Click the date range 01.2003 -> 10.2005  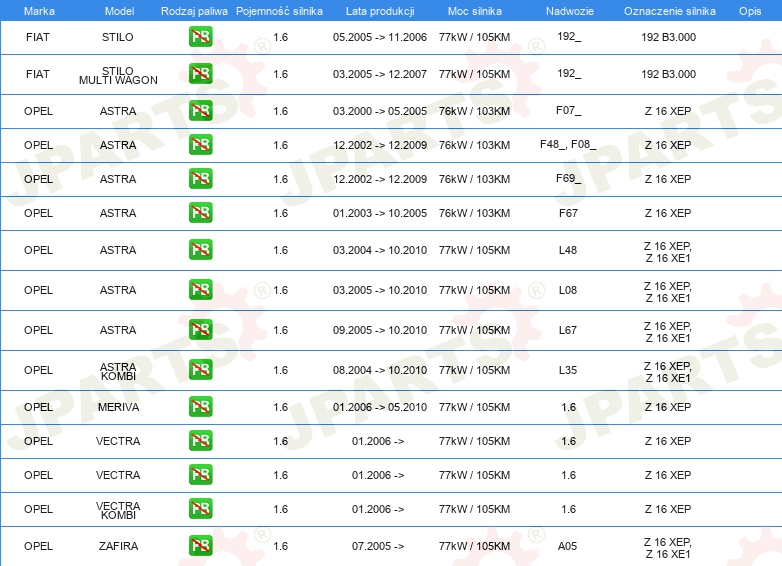point(380,213)
